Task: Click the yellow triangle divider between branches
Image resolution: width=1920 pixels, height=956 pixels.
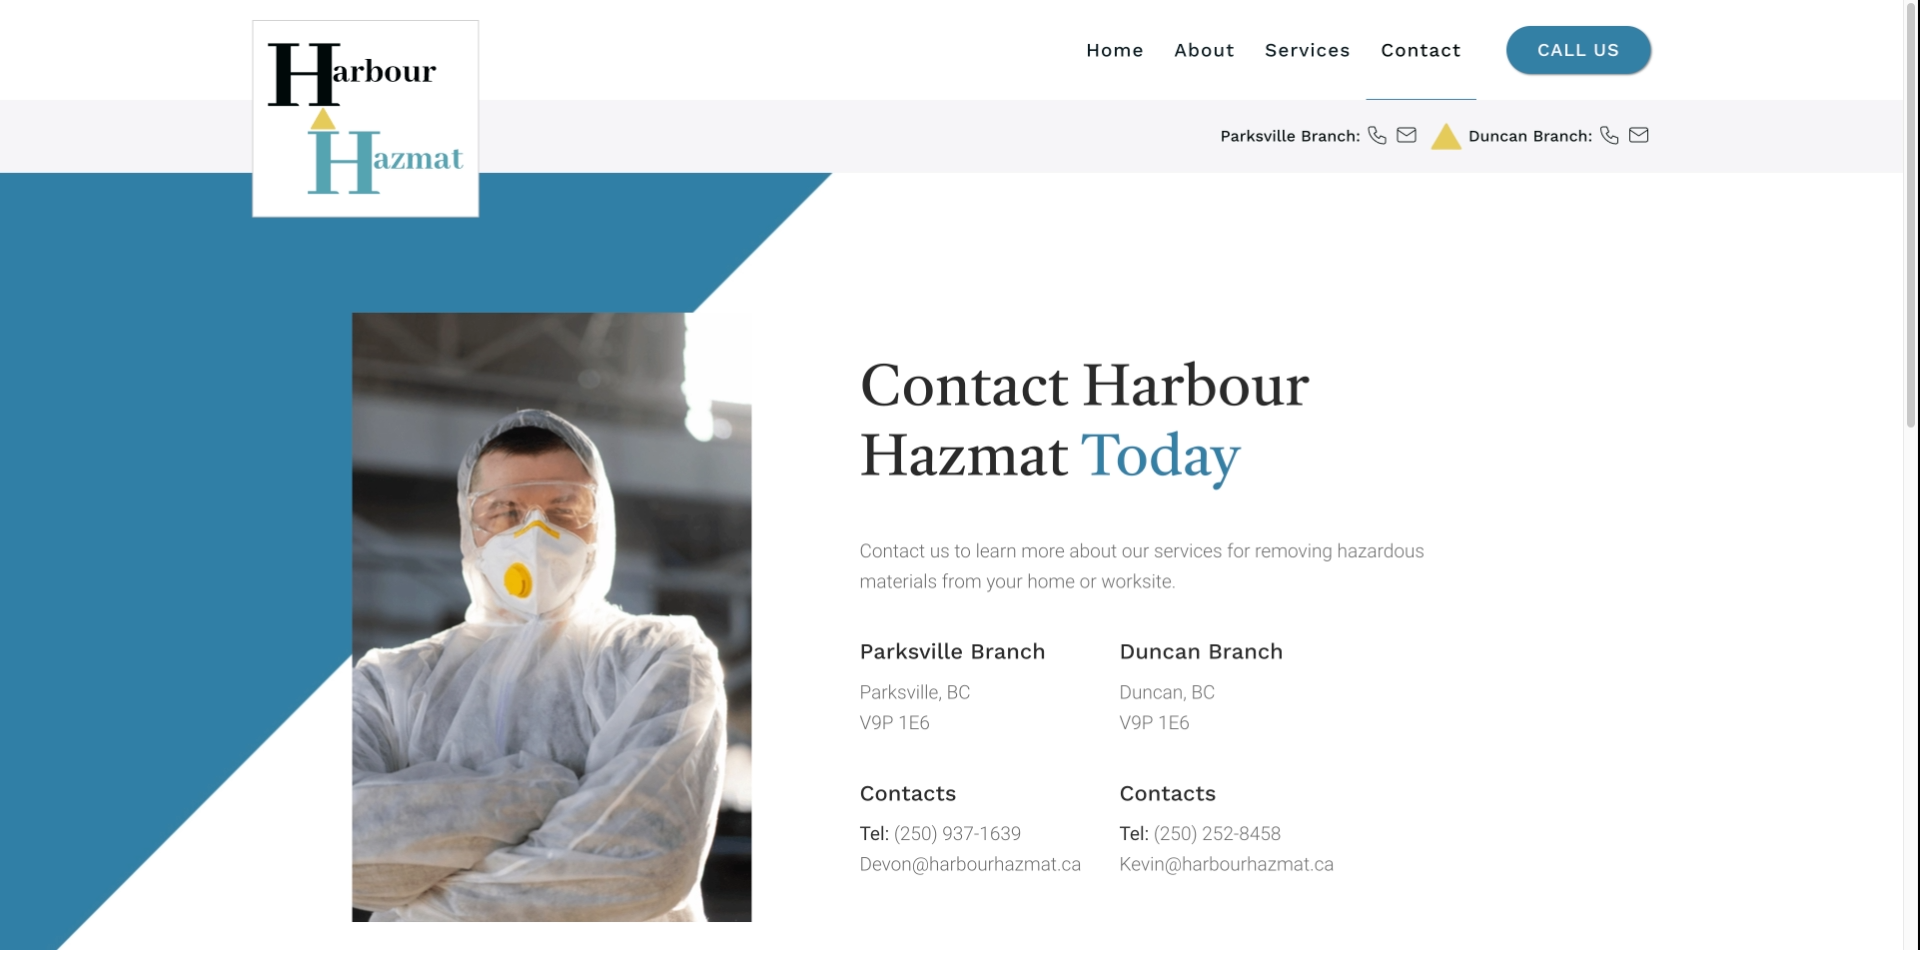Action: pos(1445,136)
